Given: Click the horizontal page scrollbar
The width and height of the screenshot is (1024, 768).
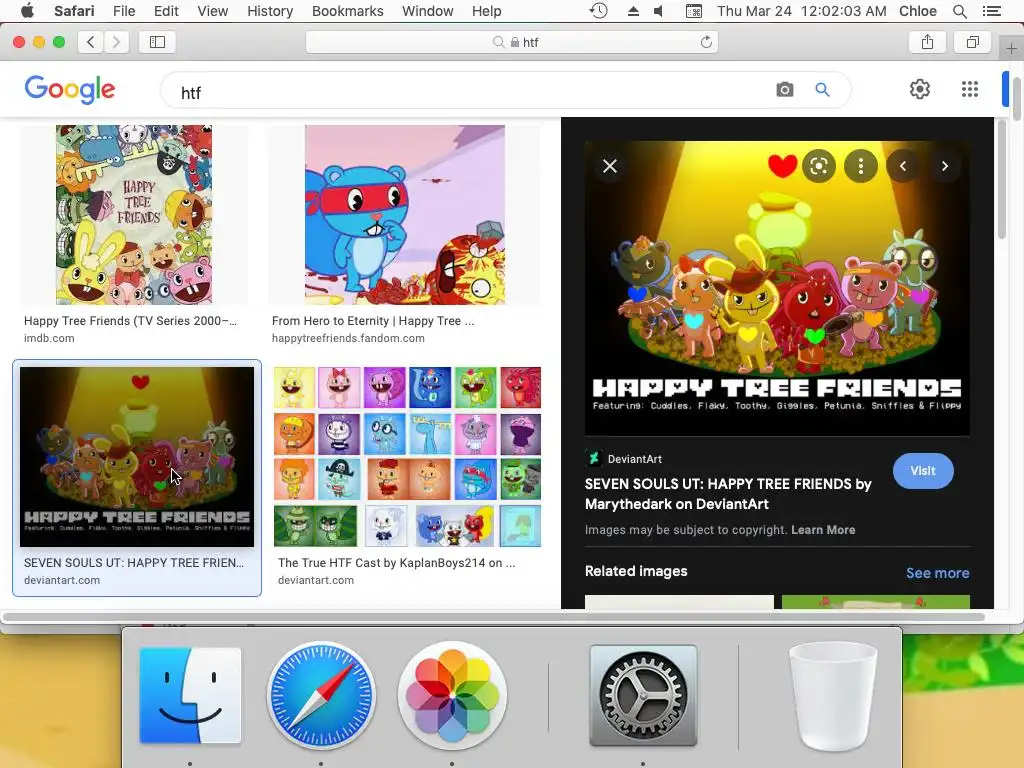Looking at the screenshot, I should (x=493, y=616).
